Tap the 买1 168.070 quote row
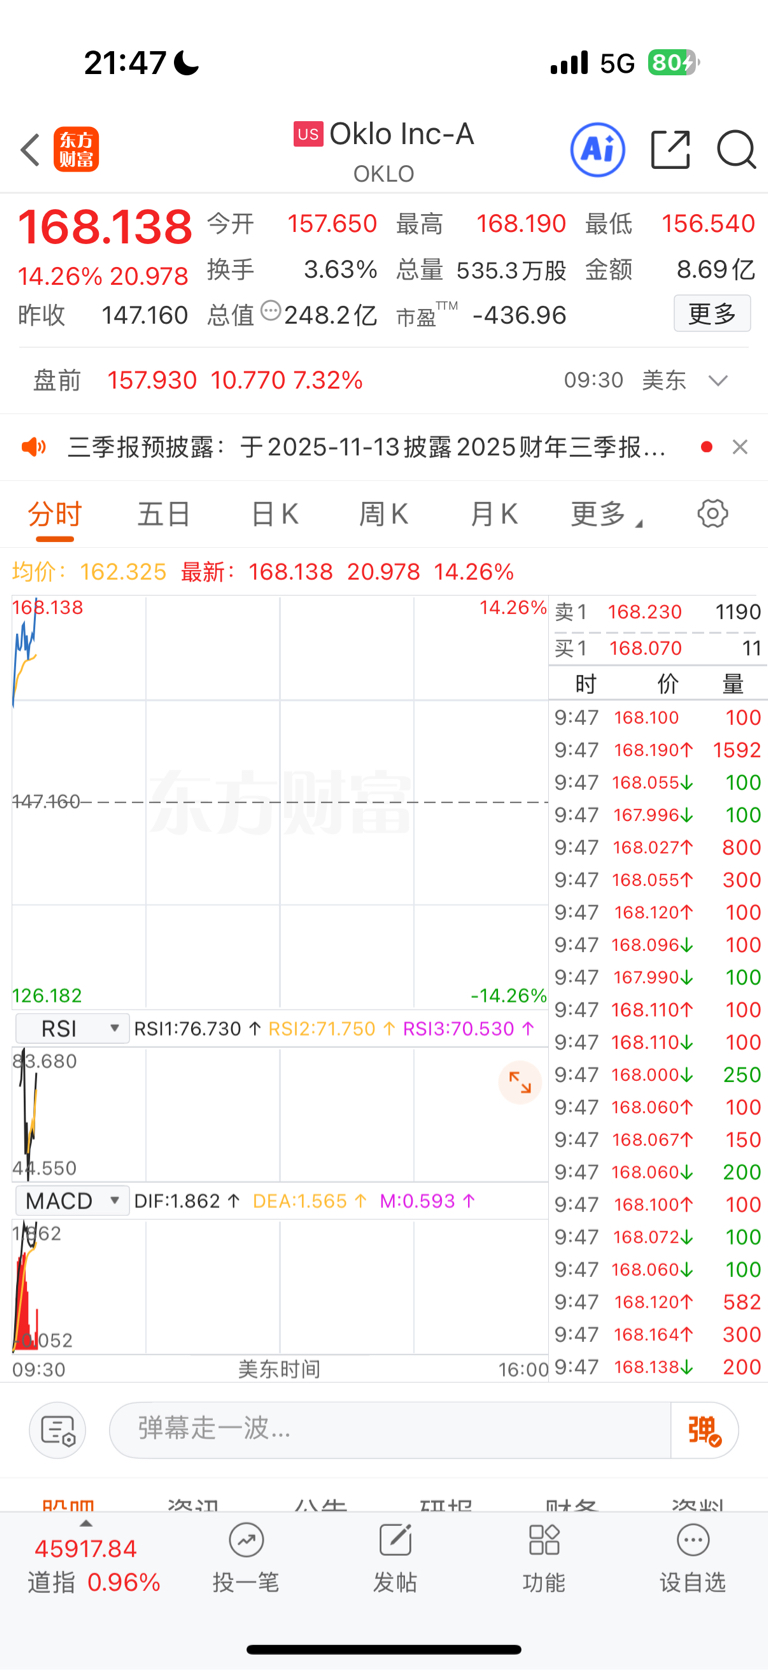Image resolution: width=768 pixels, height=1670 pixels. (658, 648)
